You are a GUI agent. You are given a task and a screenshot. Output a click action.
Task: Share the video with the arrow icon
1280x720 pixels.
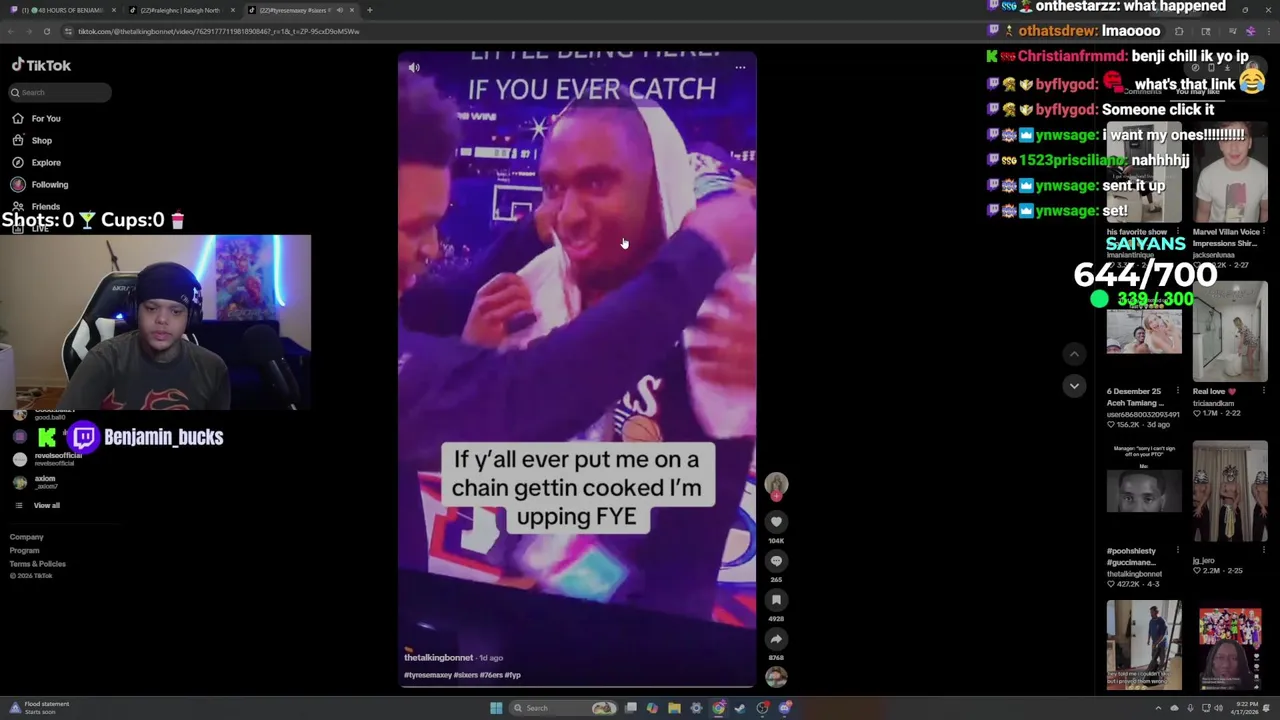coord(776,639)
